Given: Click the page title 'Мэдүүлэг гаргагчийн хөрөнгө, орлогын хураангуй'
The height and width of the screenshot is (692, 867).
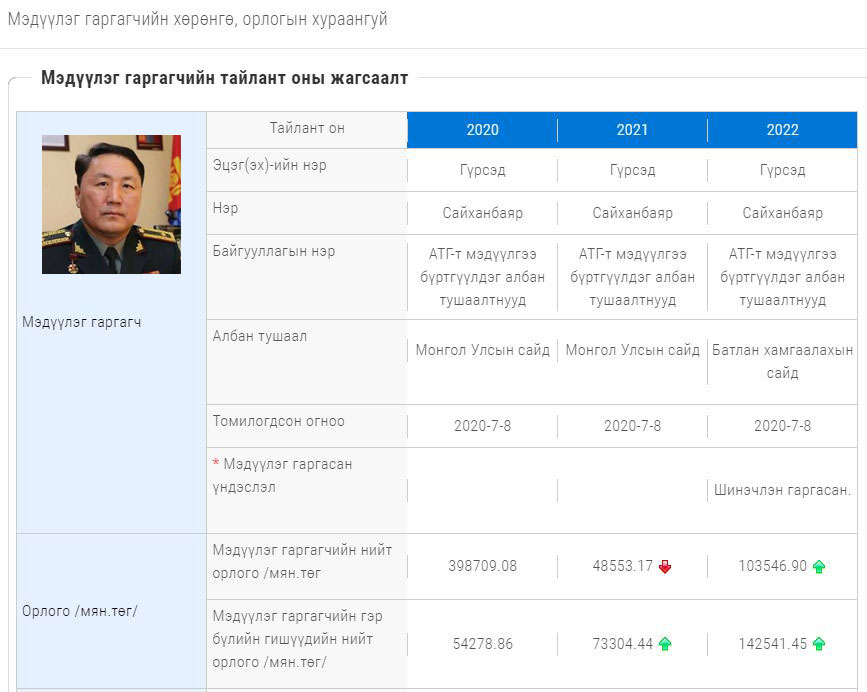Looking at the screenshot, I should coord(197,19).
